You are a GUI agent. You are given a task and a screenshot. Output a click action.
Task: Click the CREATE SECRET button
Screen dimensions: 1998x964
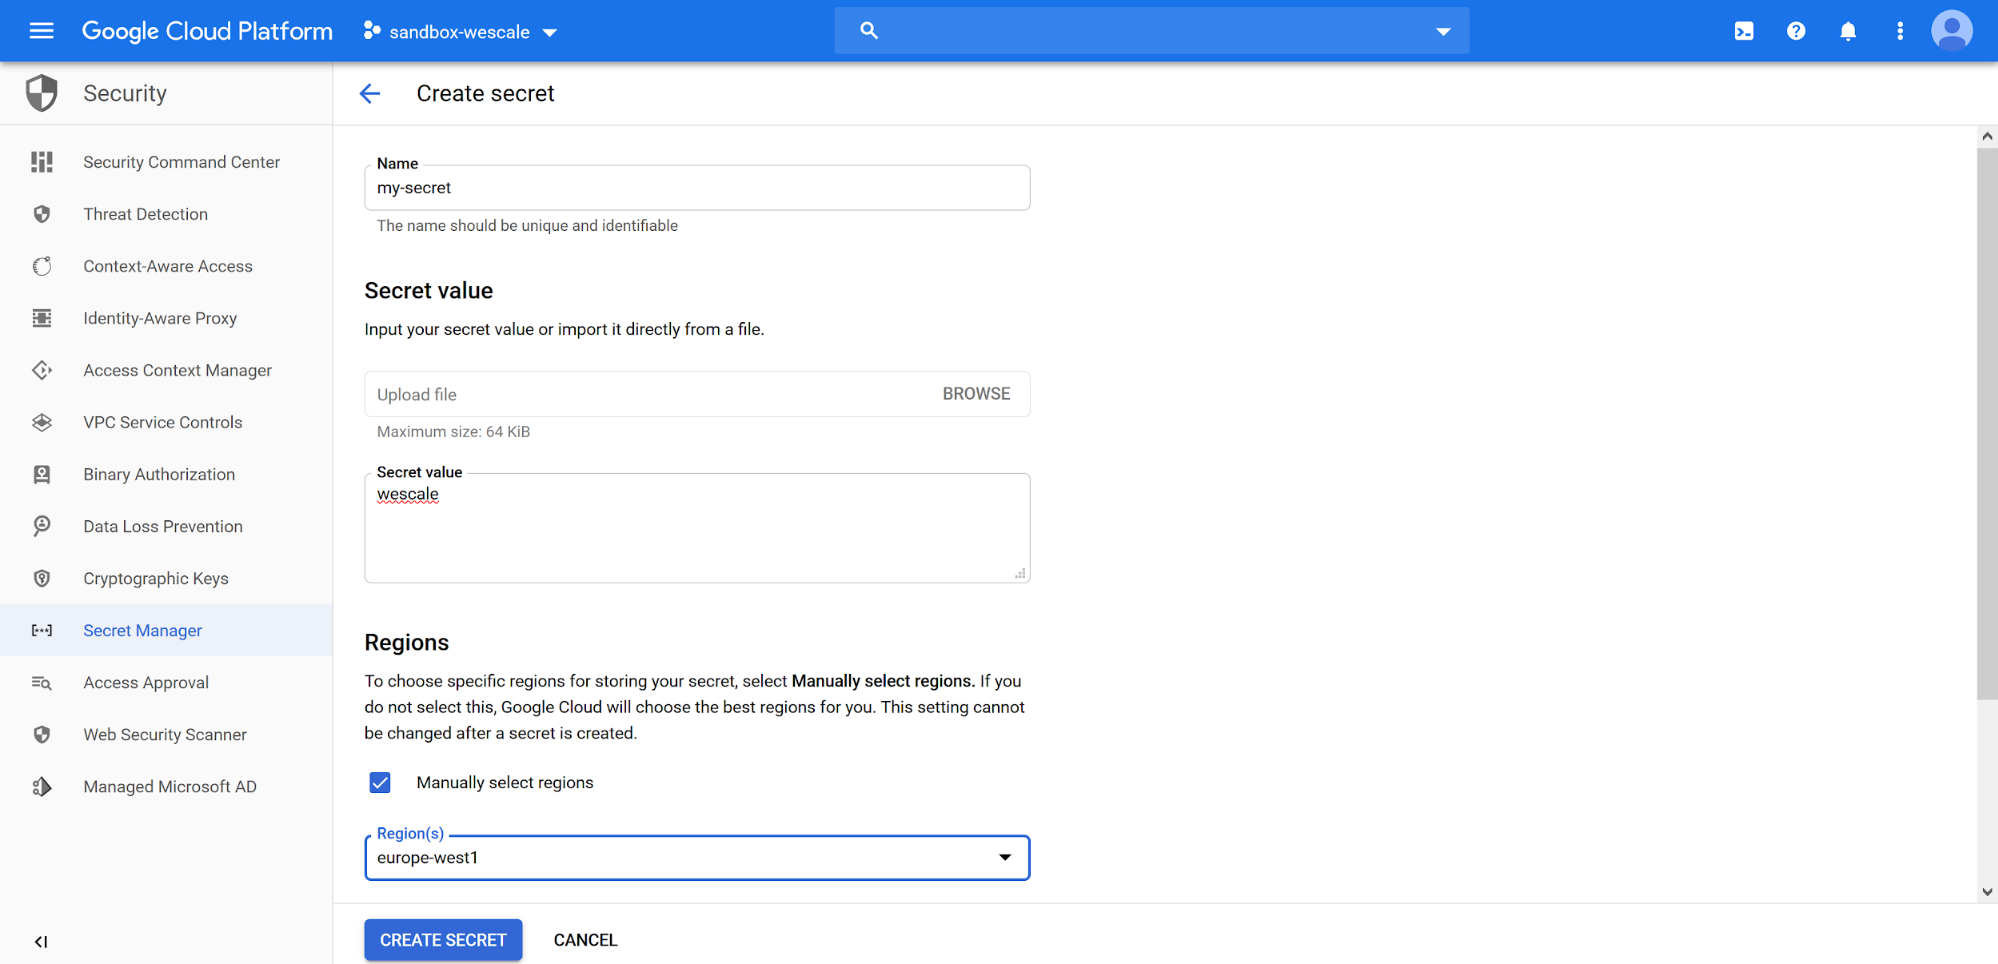coord(443,940)
